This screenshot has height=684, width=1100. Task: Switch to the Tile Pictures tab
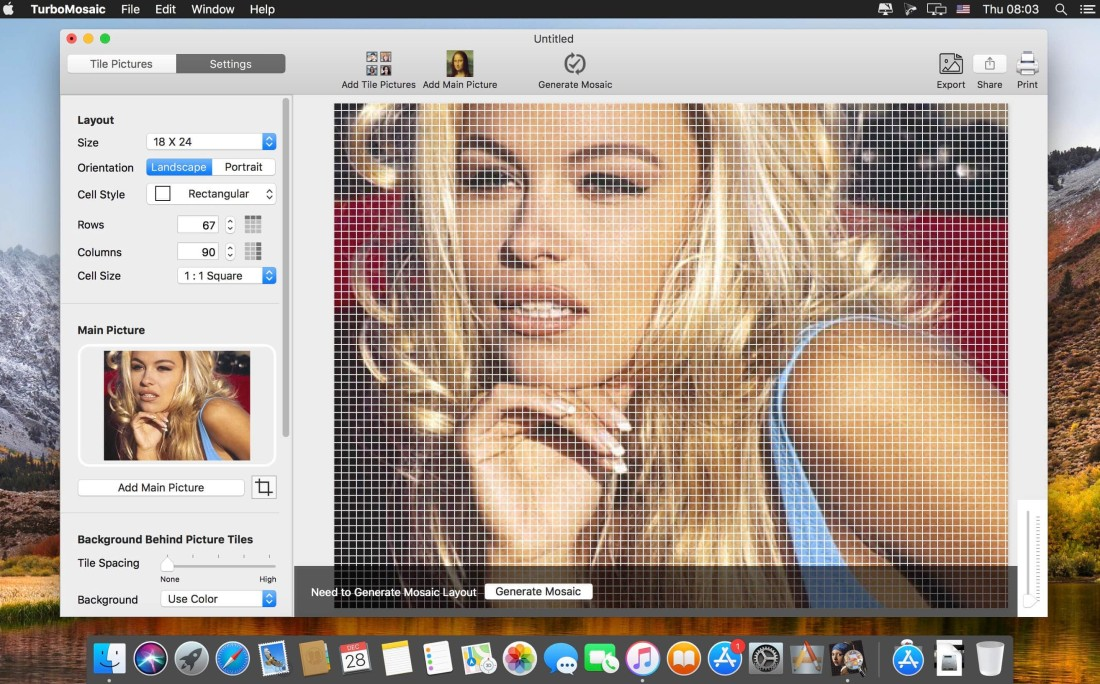(122, 64)
